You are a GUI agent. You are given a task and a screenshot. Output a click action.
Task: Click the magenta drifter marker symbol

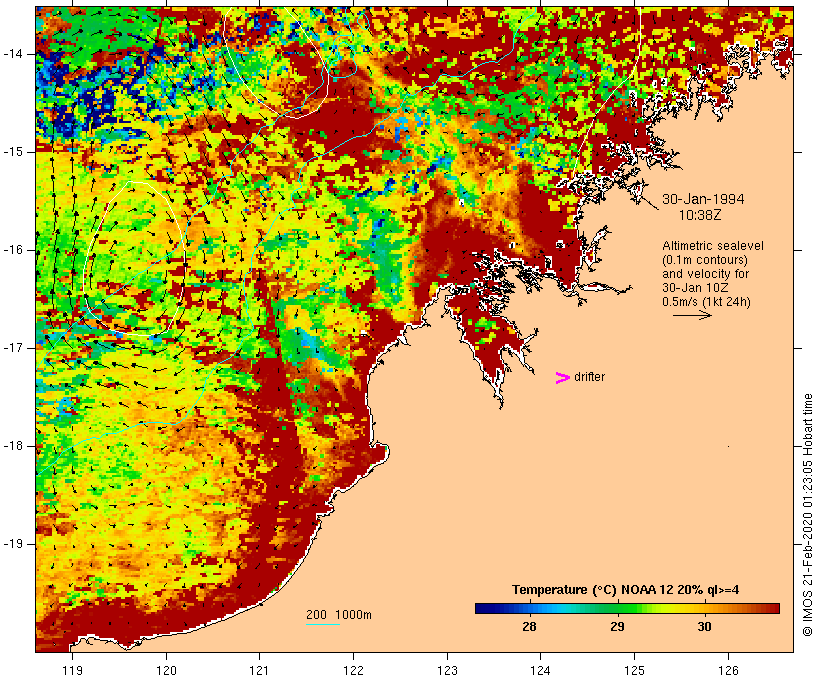[562, 377]
